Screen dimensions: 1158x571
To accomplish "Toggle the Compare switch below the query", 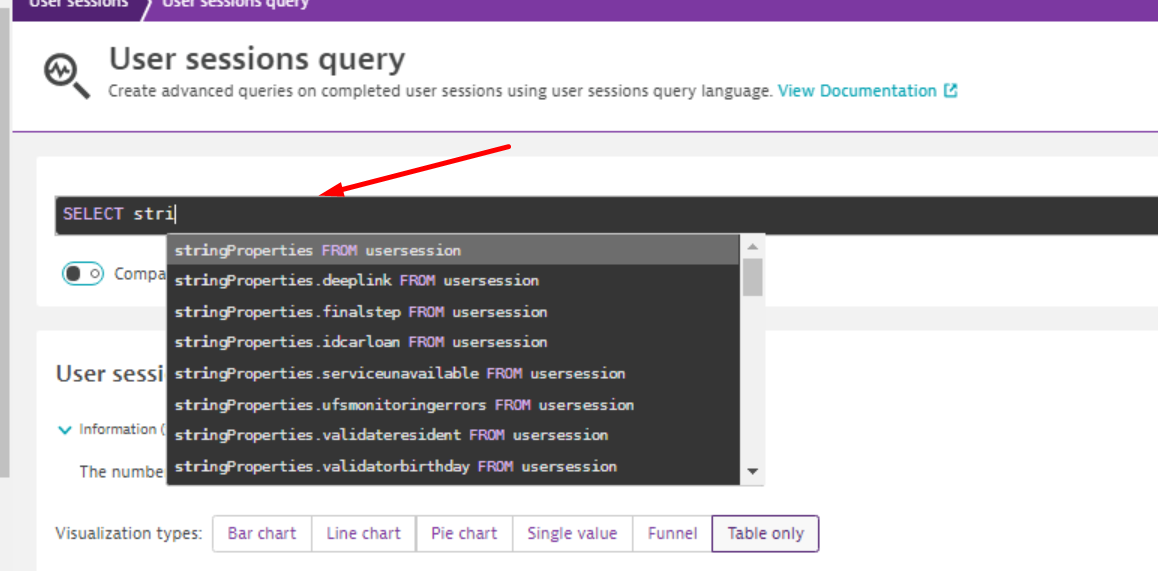I will 83,273.
